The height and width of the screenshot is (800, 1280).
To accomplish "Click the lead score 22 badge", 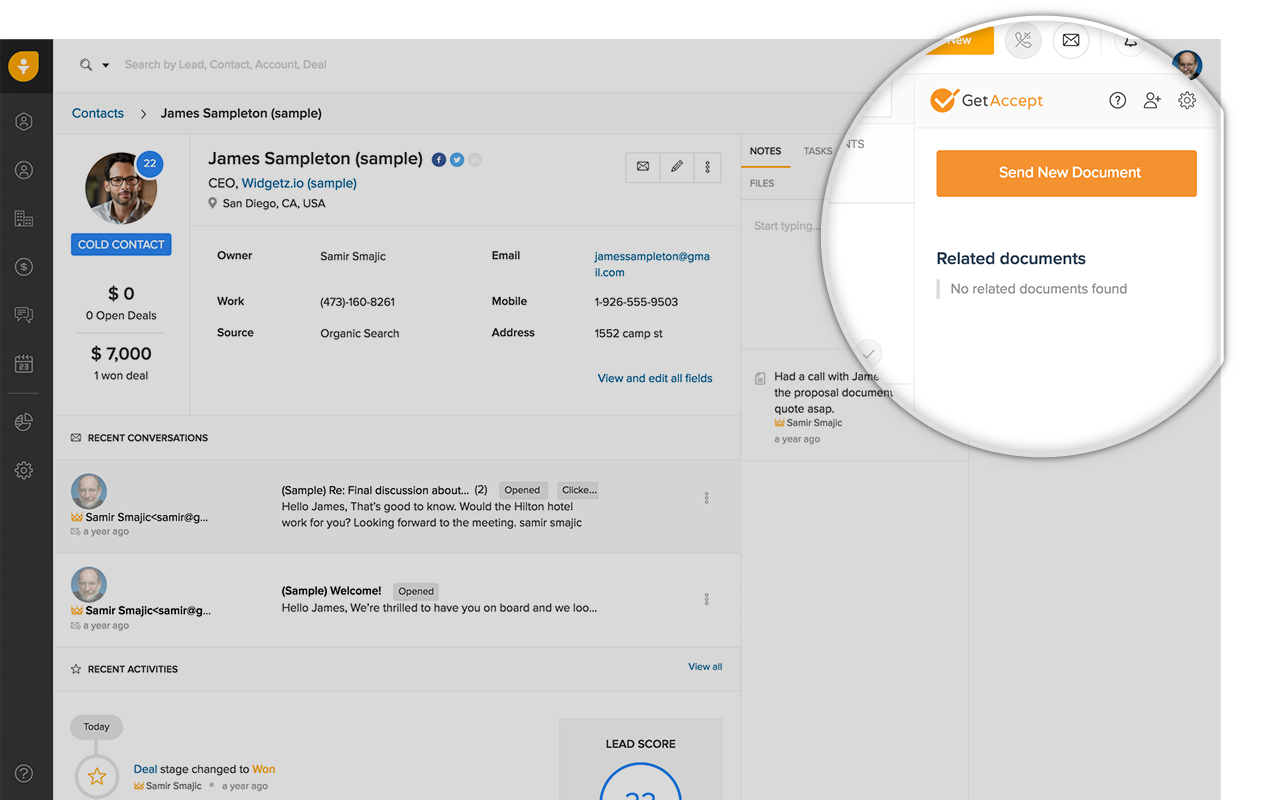I will pyautogui.click(x=149, y=164).
